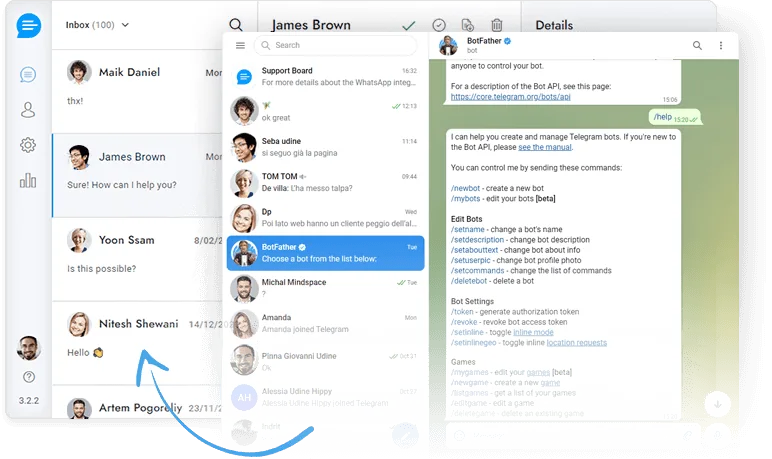Image resolution: width=772 pixels, height=459 pixels.
Task: Mark James Brown conversation done with checkmark
Action: coord(409,25)
